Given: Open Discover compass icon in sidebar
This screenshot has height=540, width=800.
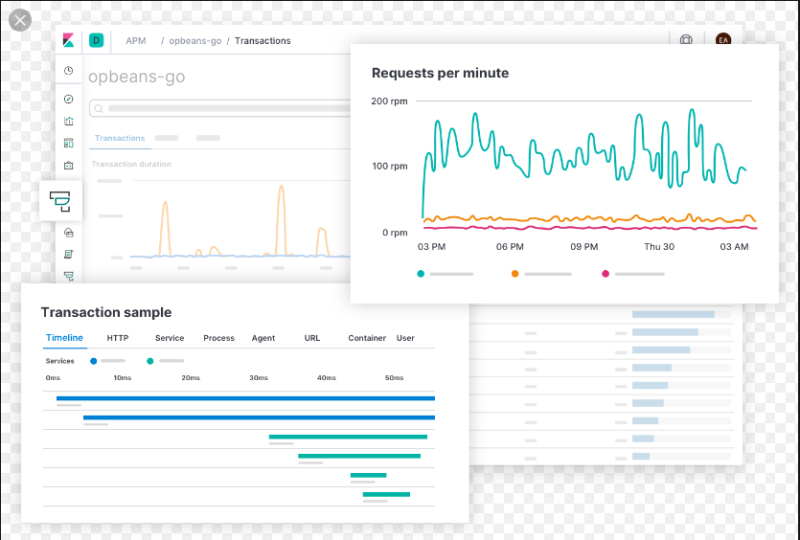Looking at the screenshot, I should coord(69,99).
